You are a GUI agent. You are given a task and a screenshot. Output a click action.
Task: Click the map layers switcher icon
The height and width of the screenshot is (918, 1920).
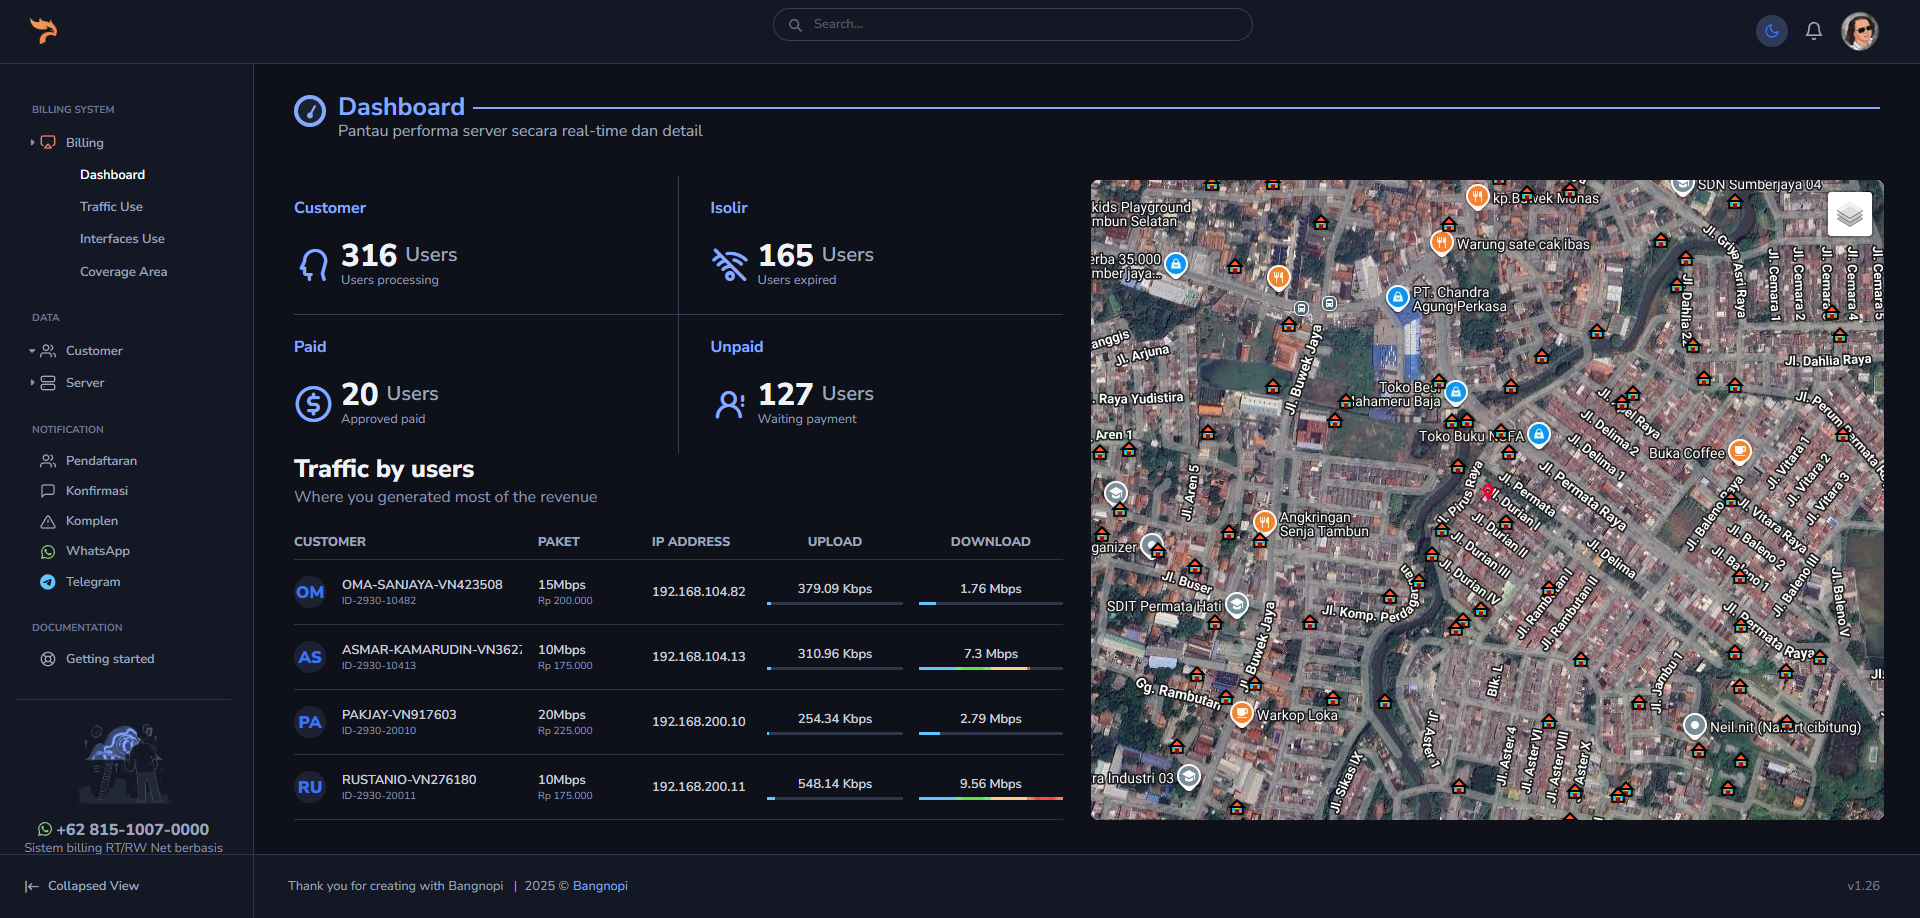click(1849, 214)
